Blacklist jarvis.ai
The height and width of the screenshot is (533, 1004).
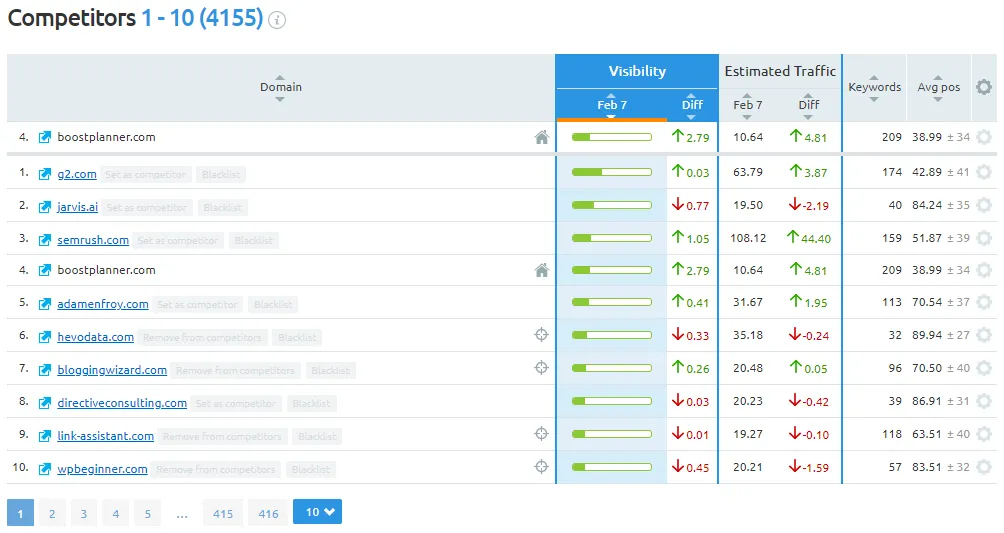pos(223,208)
